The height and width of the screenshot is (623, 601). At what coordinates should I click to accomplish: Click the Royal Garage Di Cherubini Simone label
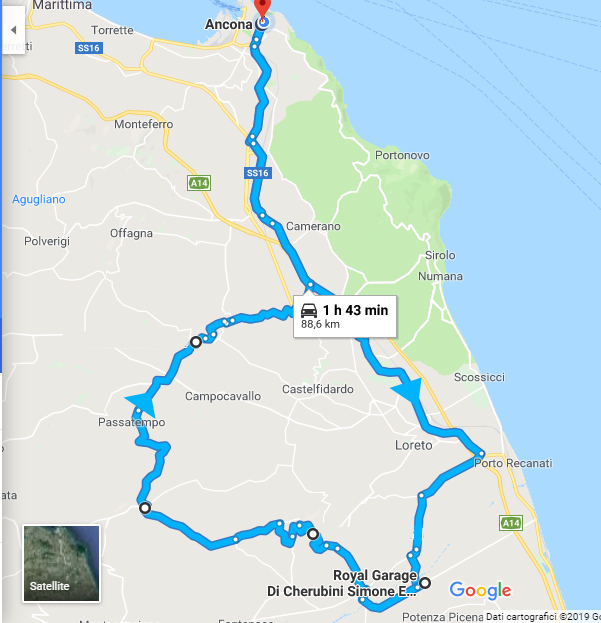pos(342,583)
